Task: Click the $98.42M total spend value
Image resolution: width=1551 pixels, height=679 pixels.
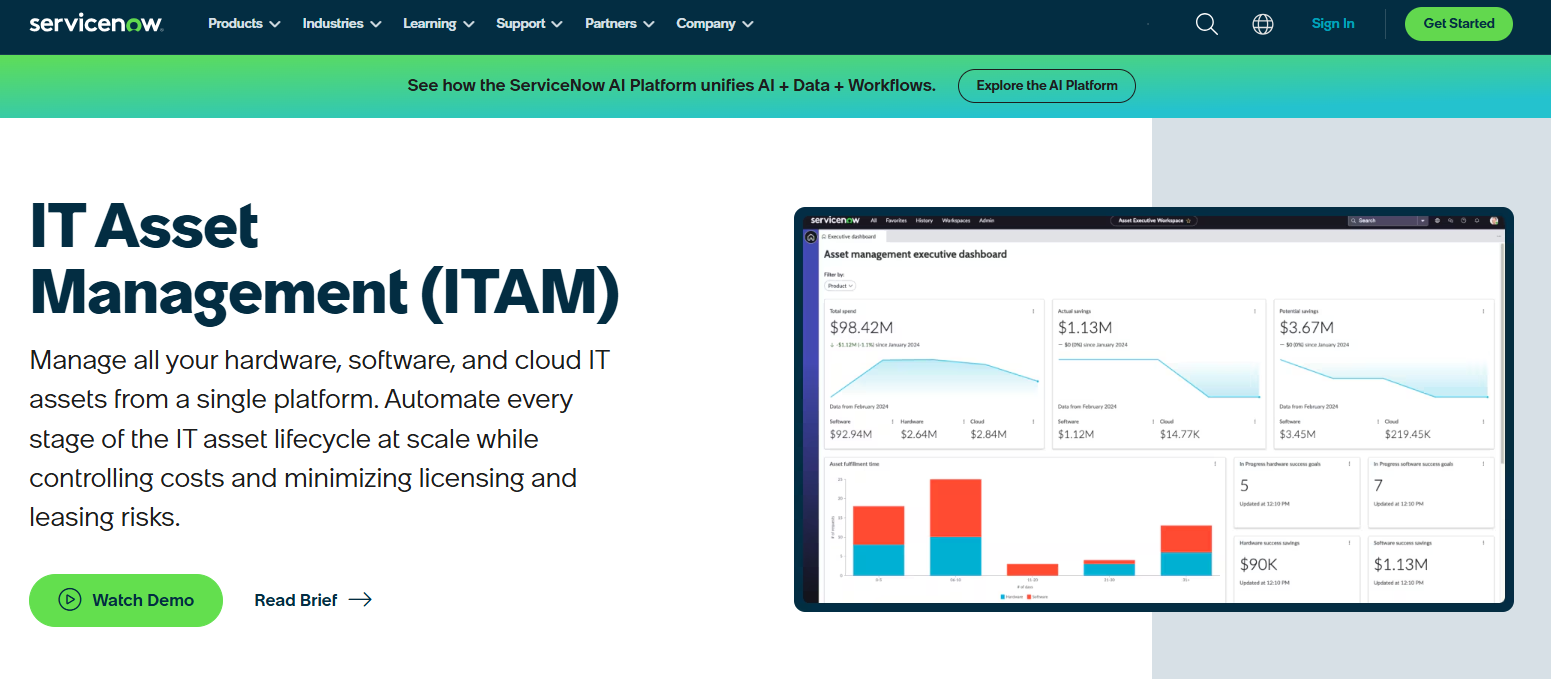Action: [x=861, y=327]
